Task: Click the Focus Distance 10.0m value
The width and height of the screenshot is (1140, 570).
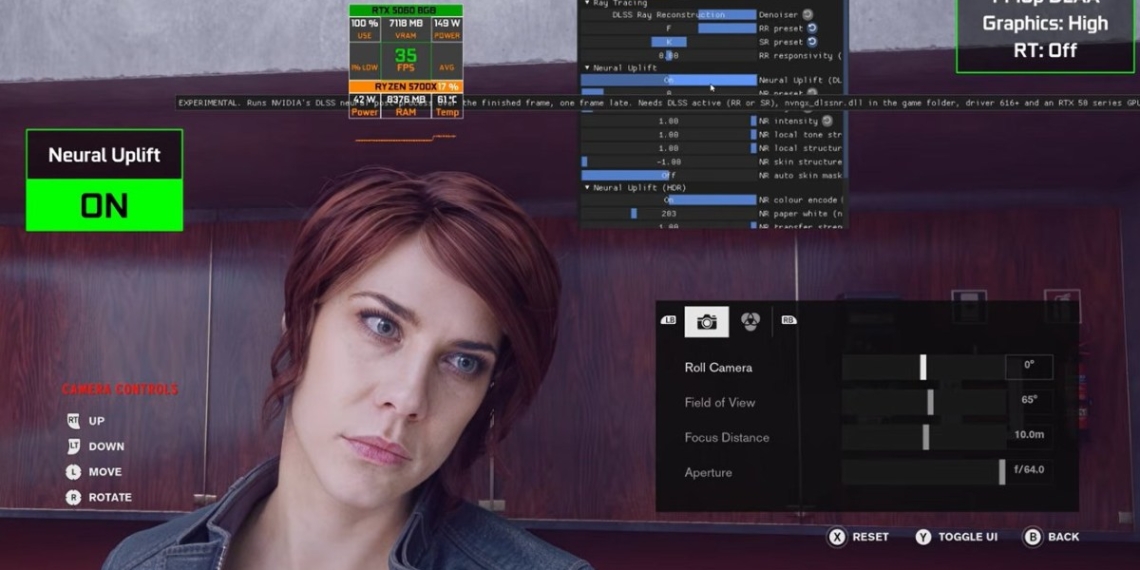Action: click(x=1029, y=435)
